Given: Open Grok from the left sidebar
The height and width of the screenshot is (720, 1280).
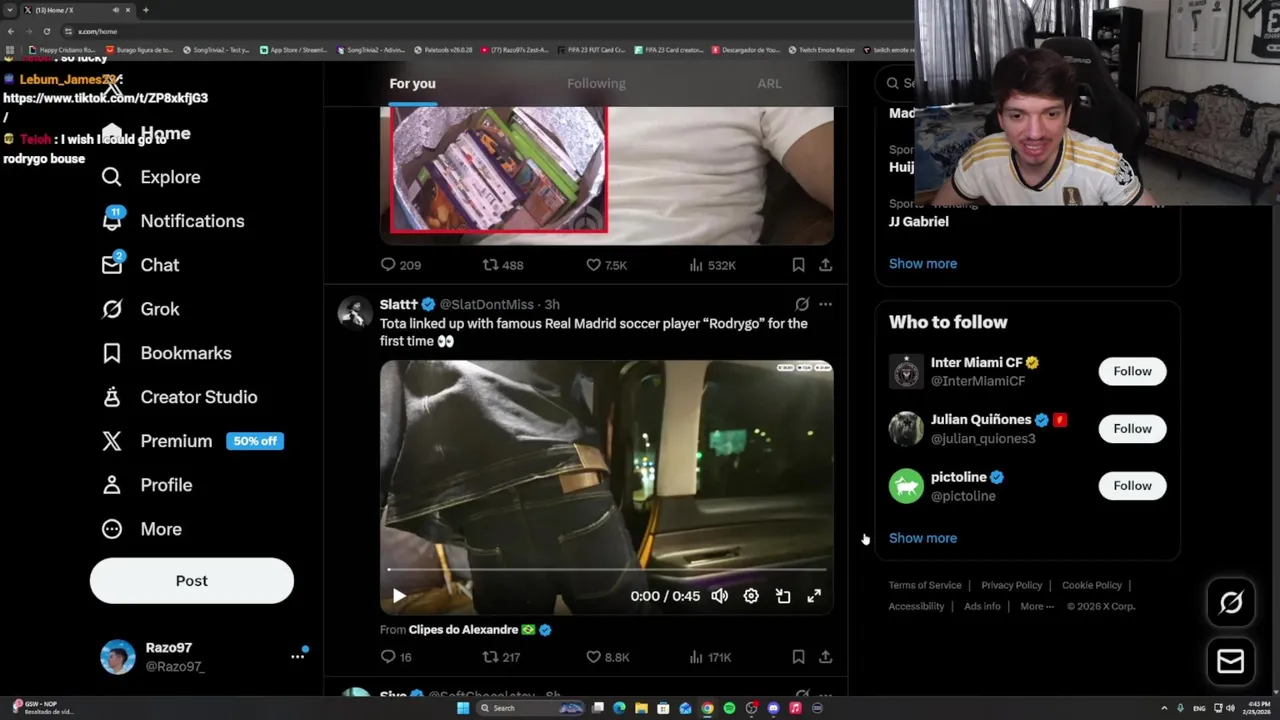Looking at the screenshot, I should click(x=140, y=309).
